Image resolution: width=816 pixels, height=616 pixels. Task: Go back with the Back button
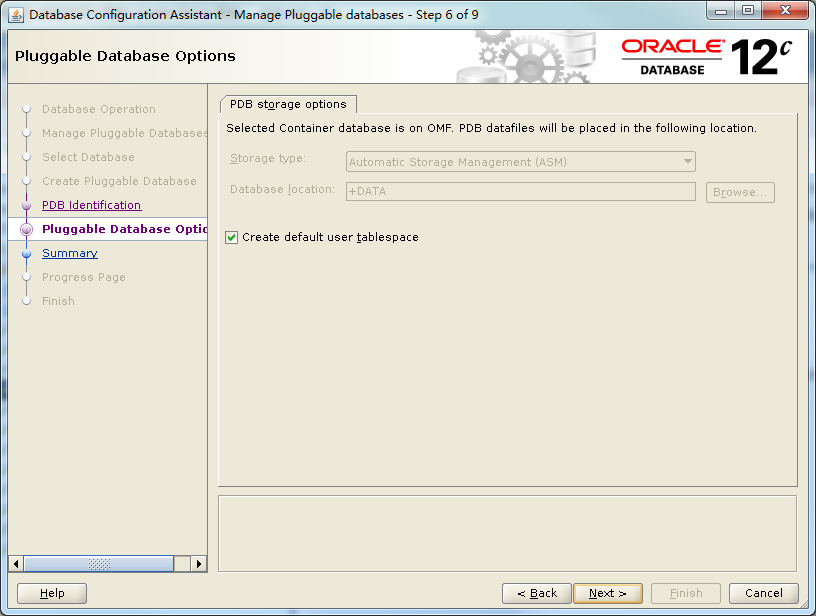[x=537, y=593]
